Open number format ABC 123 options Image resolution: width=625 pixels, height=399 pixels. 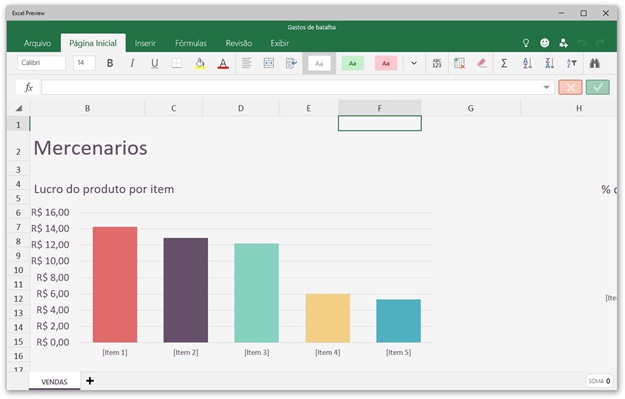(x=437, y=63)
